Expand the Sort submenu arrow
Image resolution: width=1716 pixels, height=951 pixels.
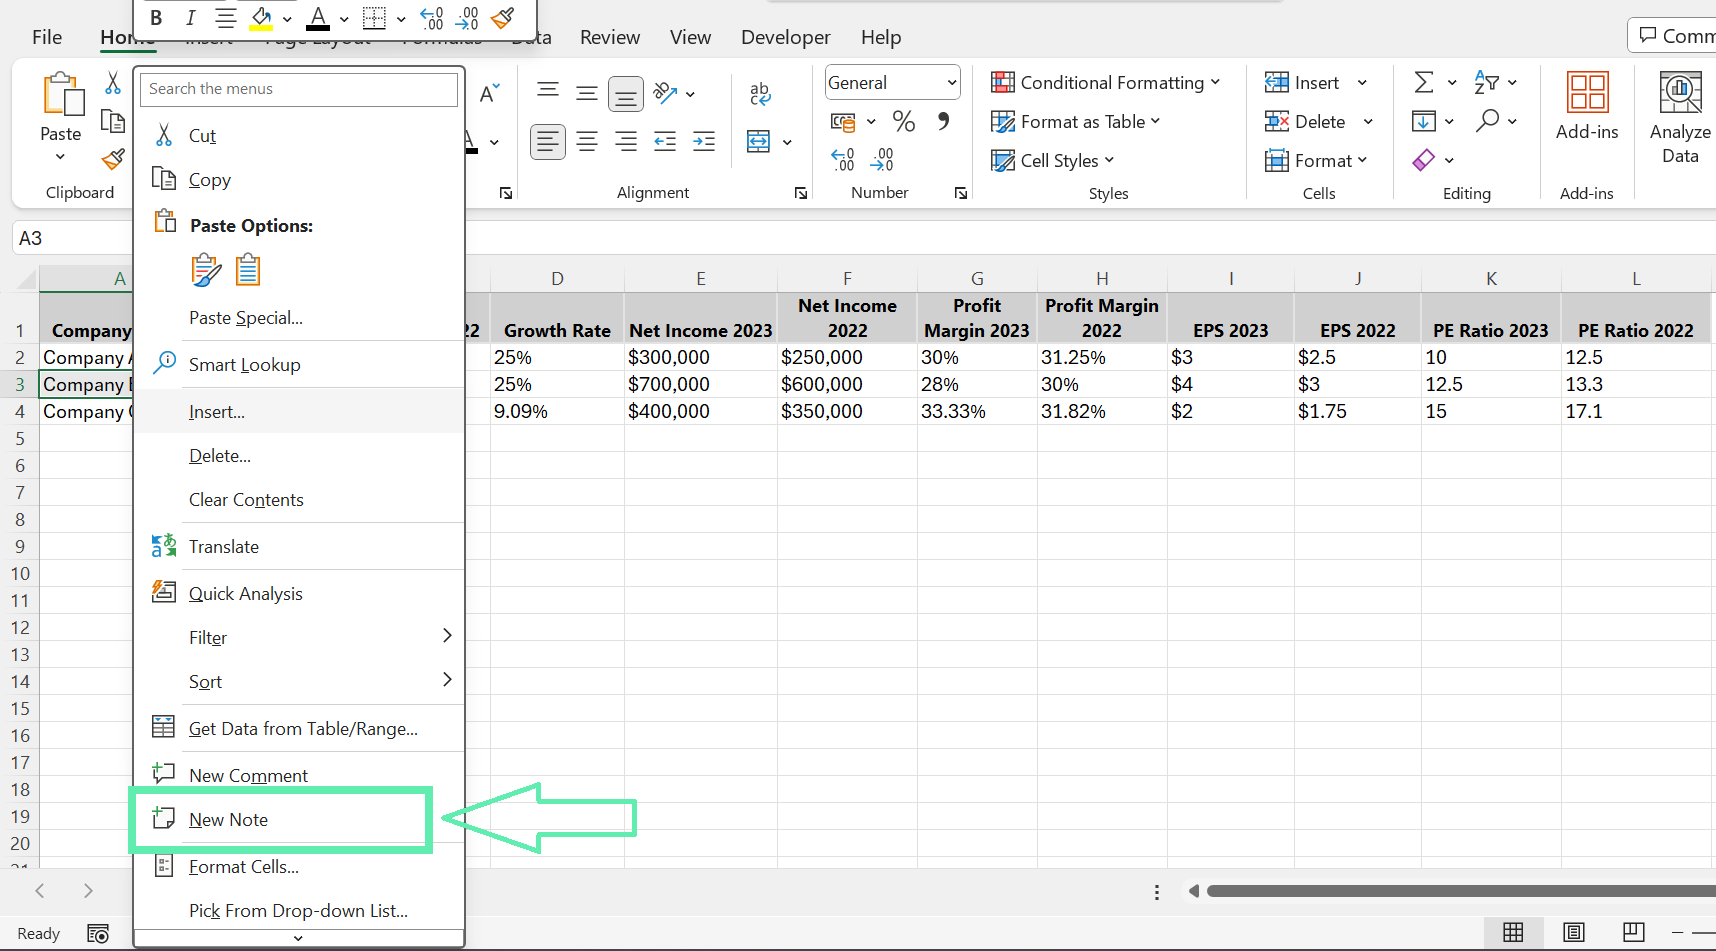coord(447,680)
